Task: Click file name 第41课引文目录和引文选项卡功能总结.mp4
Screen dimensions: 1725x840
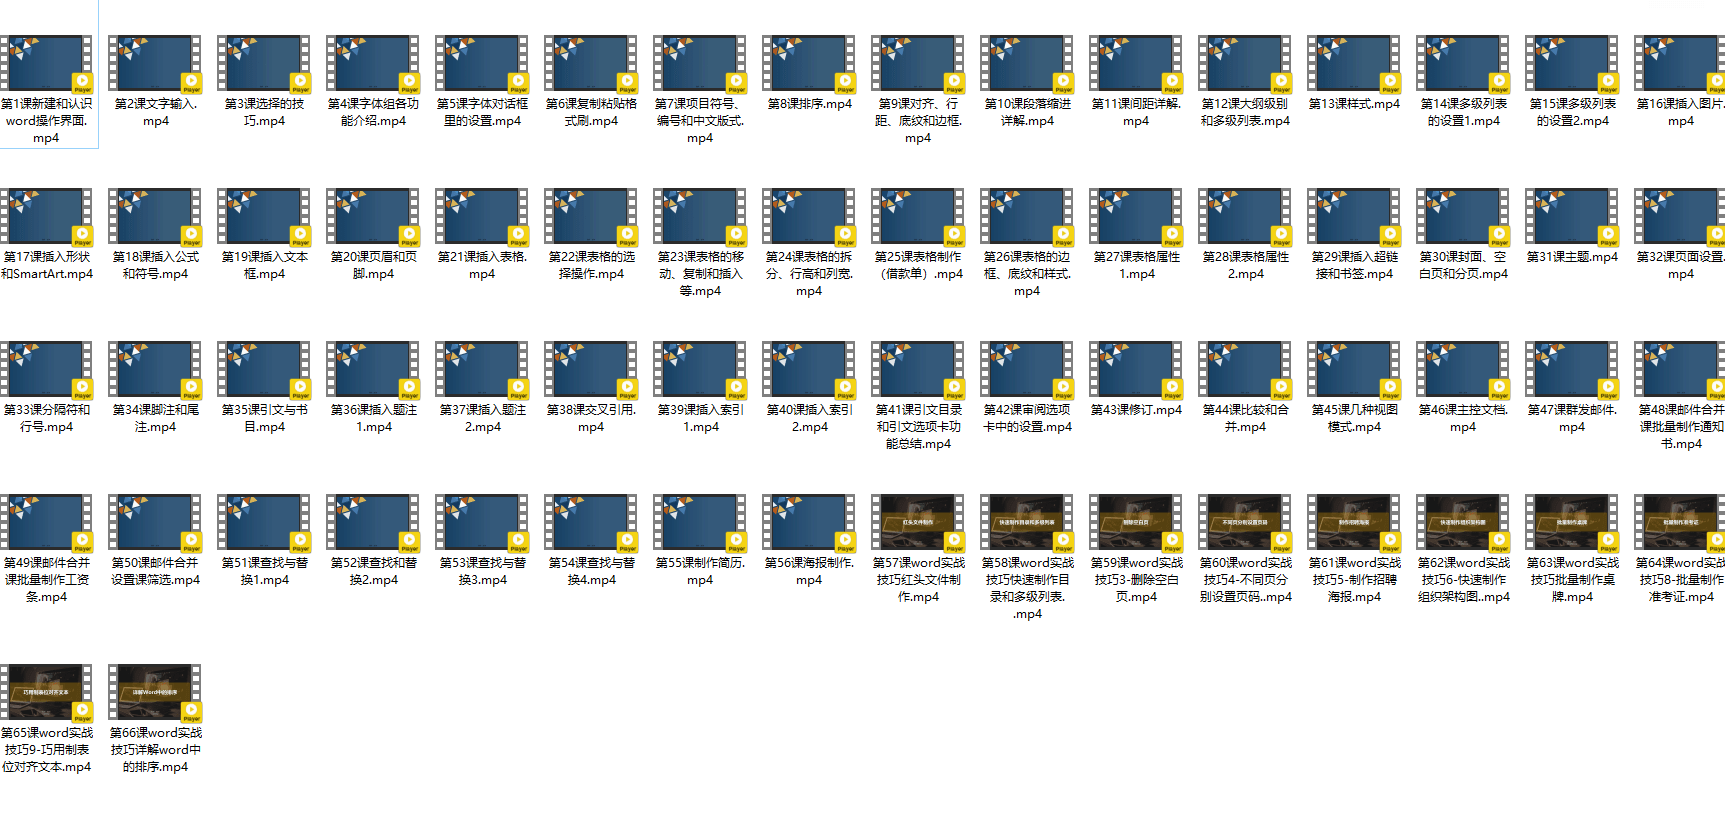Action: pos(918,427)
